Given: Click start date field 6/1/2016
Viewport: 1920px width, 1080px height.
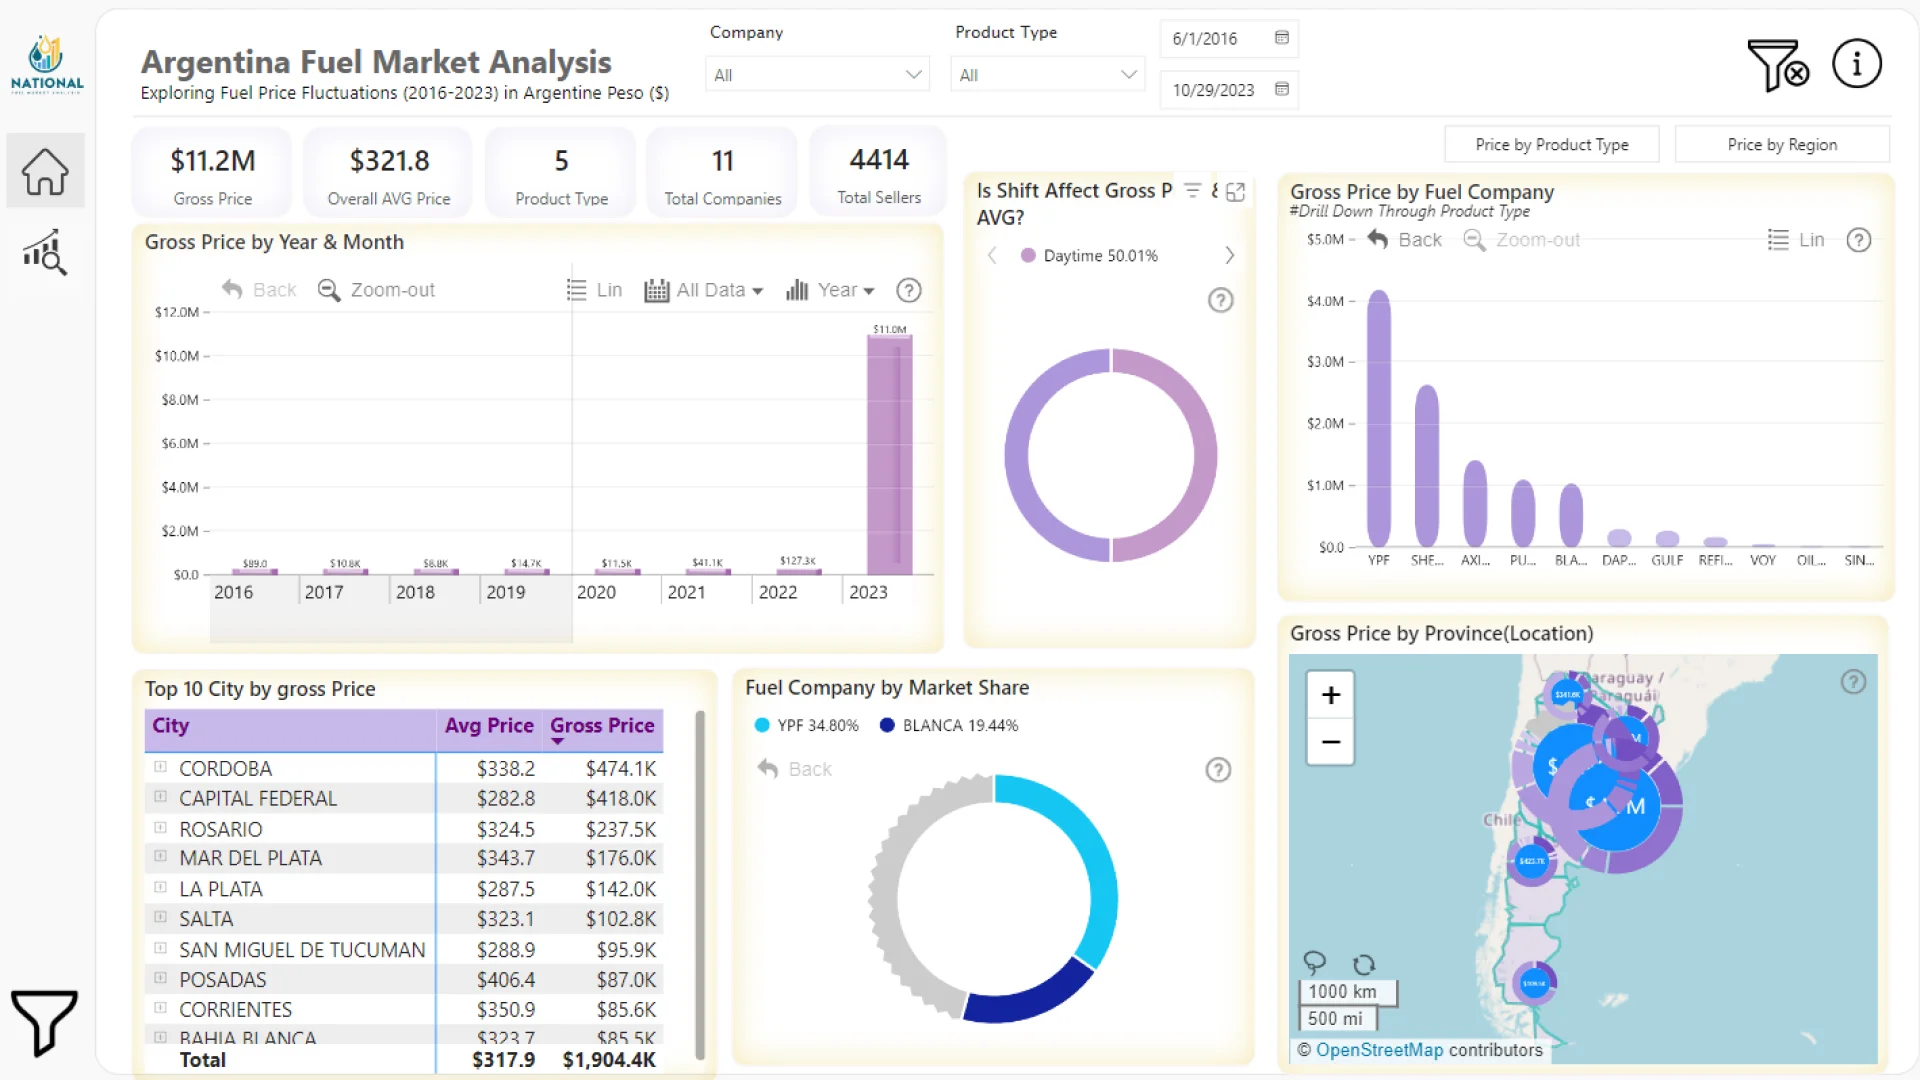Looking at the screenshot, I should coord(1229,38).
